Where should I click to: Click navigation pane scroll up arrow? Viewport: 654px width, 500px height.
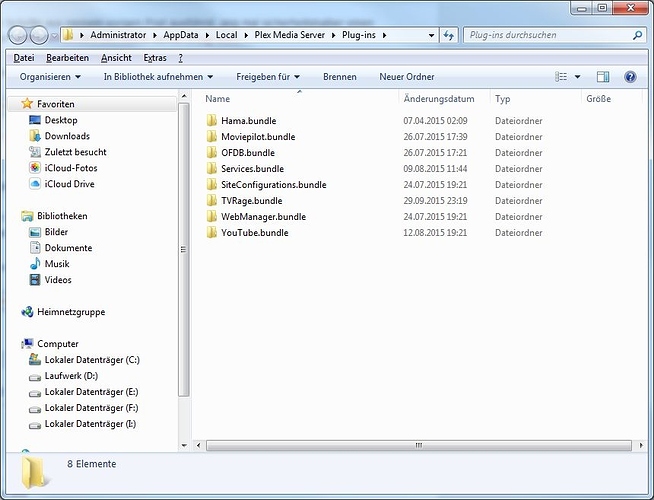184,96
